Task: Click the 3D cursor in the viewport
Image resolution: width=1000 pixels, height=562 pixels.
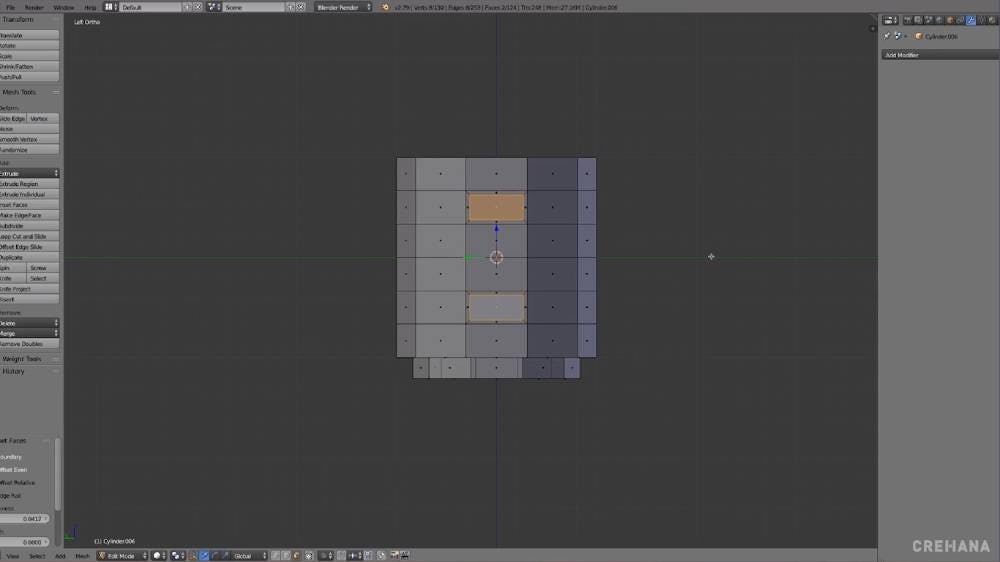Action: coord(496,257)
